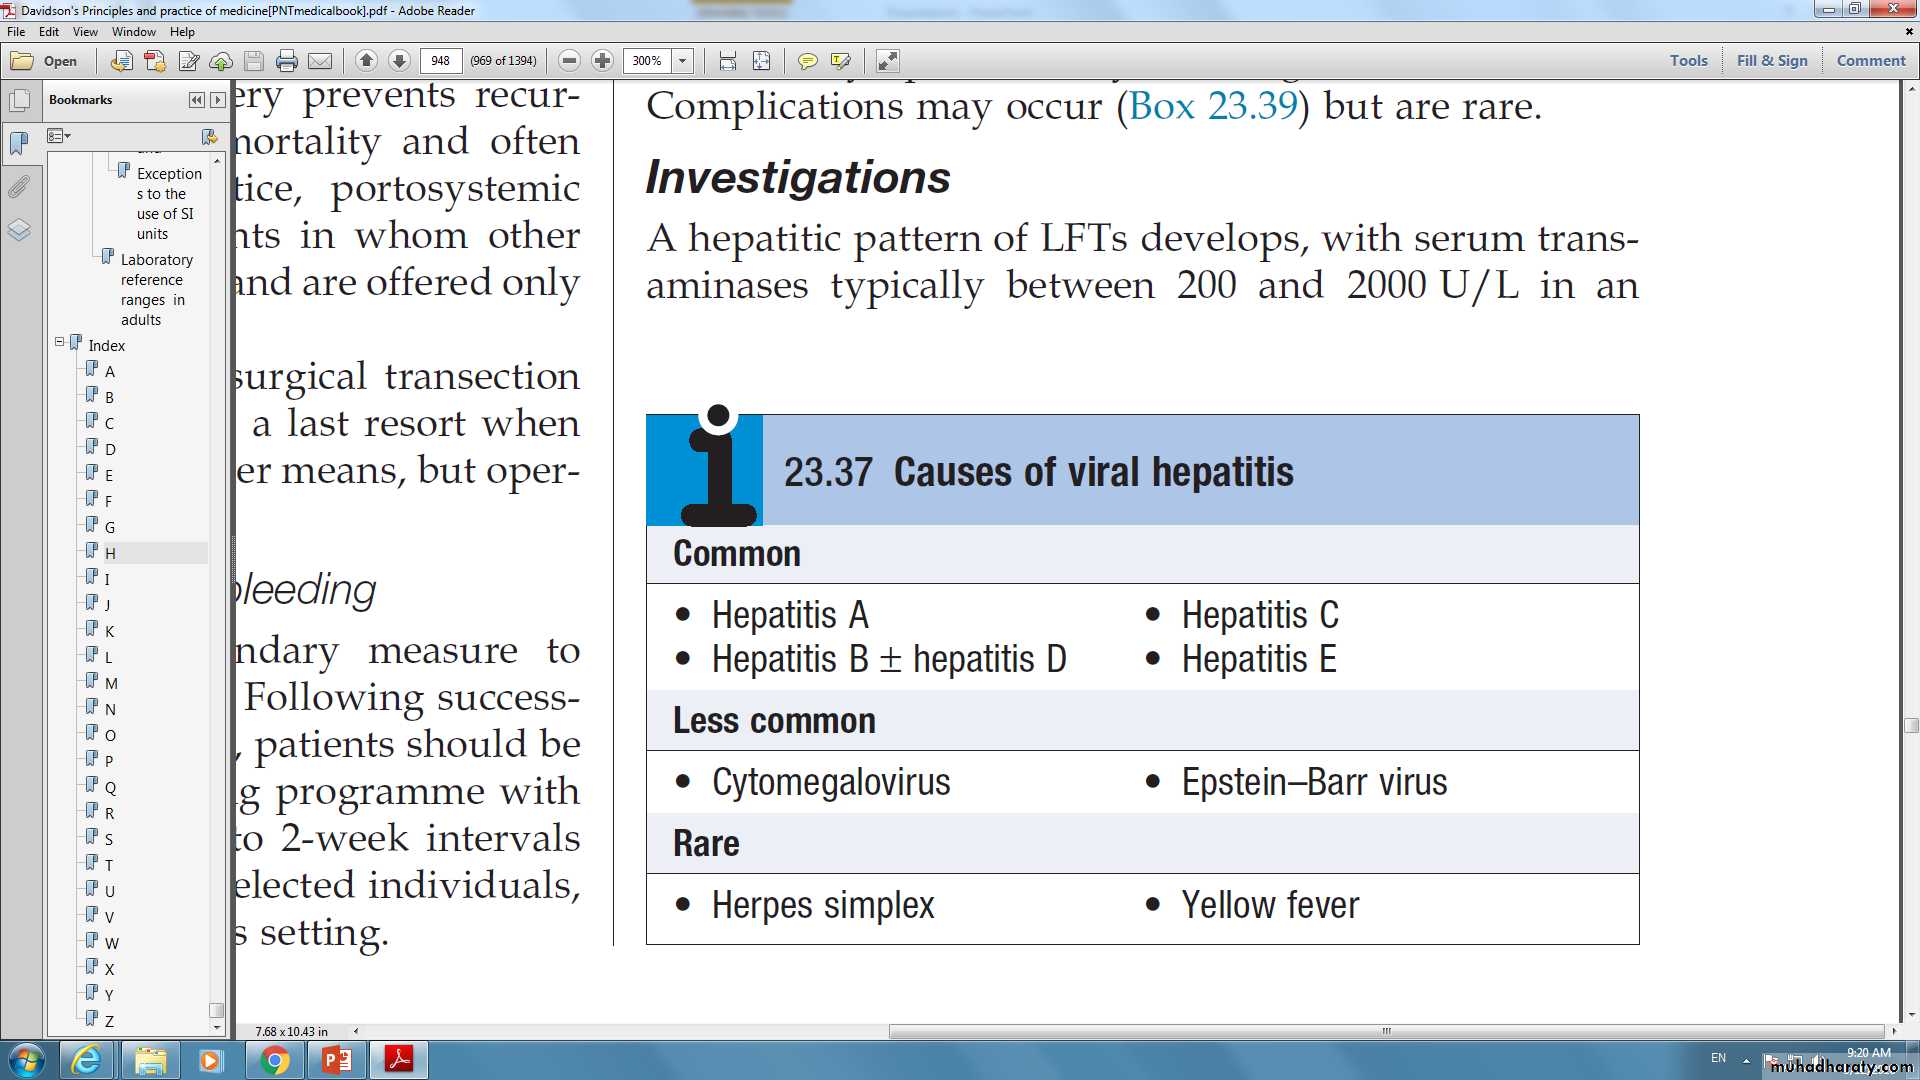Image resolution: width=1920 pixels, height=1080 pixels.
Task: Follow the Box 23.39 link
Action: pos(1213,106)
